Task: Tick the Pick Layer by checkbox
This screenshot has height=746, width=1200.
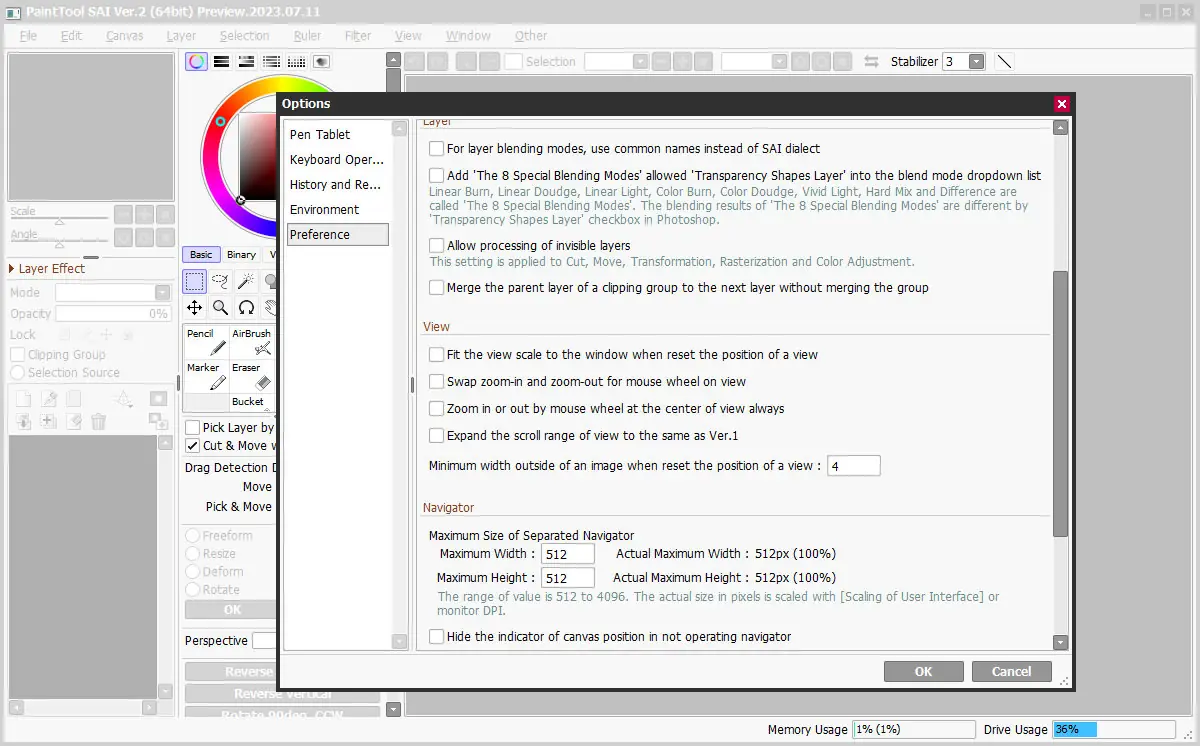Action: (x=193, y=427)
